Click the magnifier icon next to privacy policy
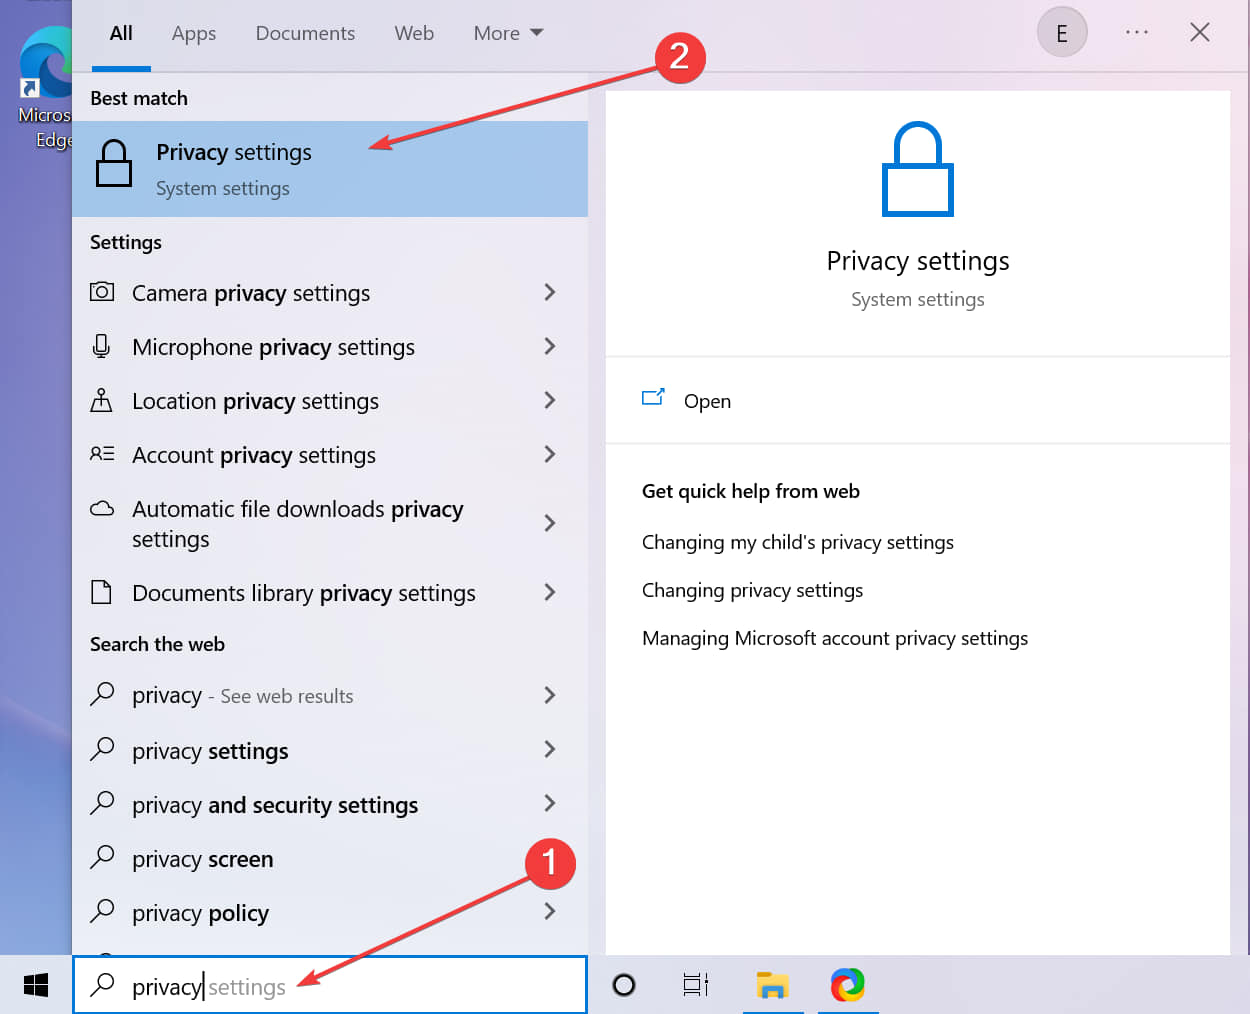Screen dimensions: 1250x1014 (x=102, y=912)
